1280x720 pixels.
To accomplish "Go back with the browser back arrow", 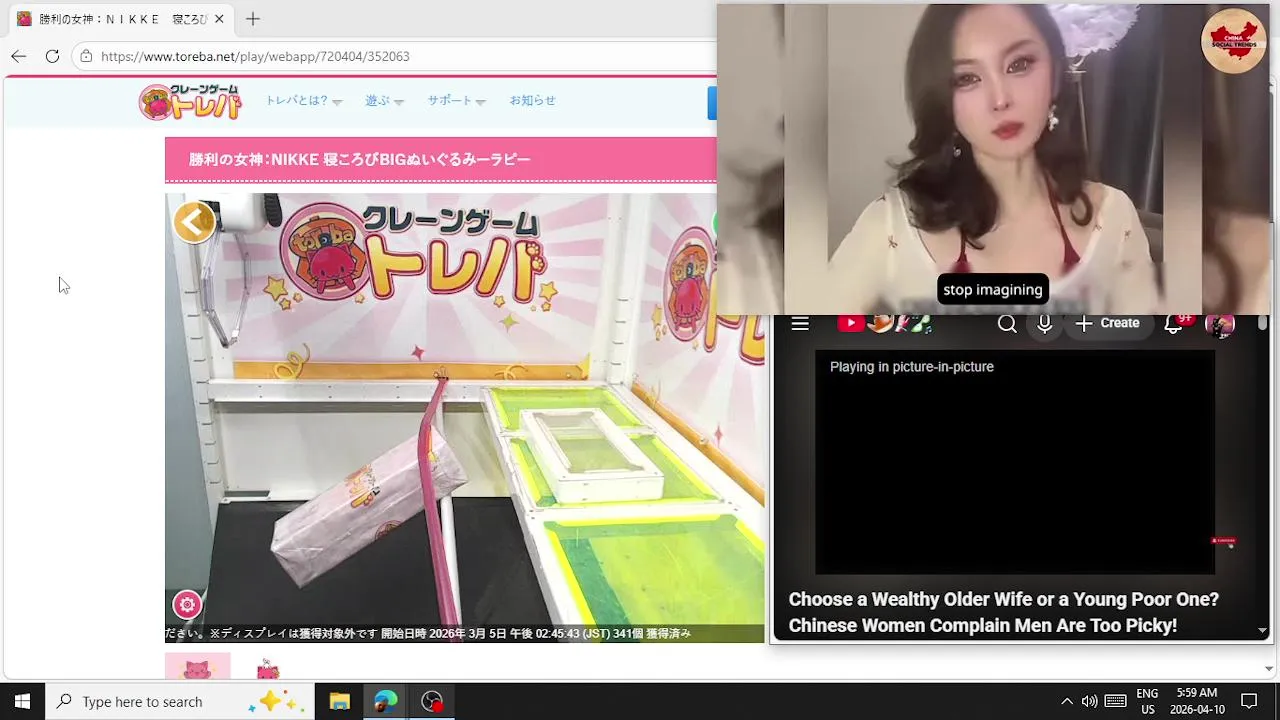I will click(18, 56).
